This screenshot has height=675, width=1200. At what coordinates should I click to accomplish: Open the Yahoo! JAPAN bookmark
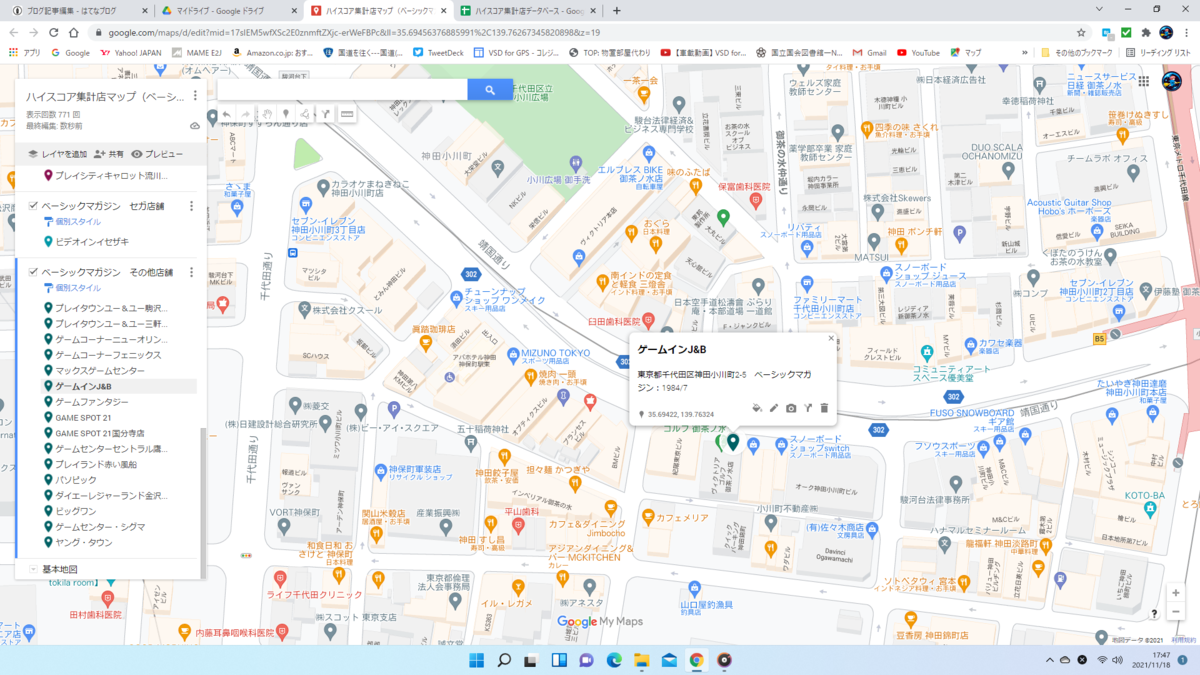[133, 53]
